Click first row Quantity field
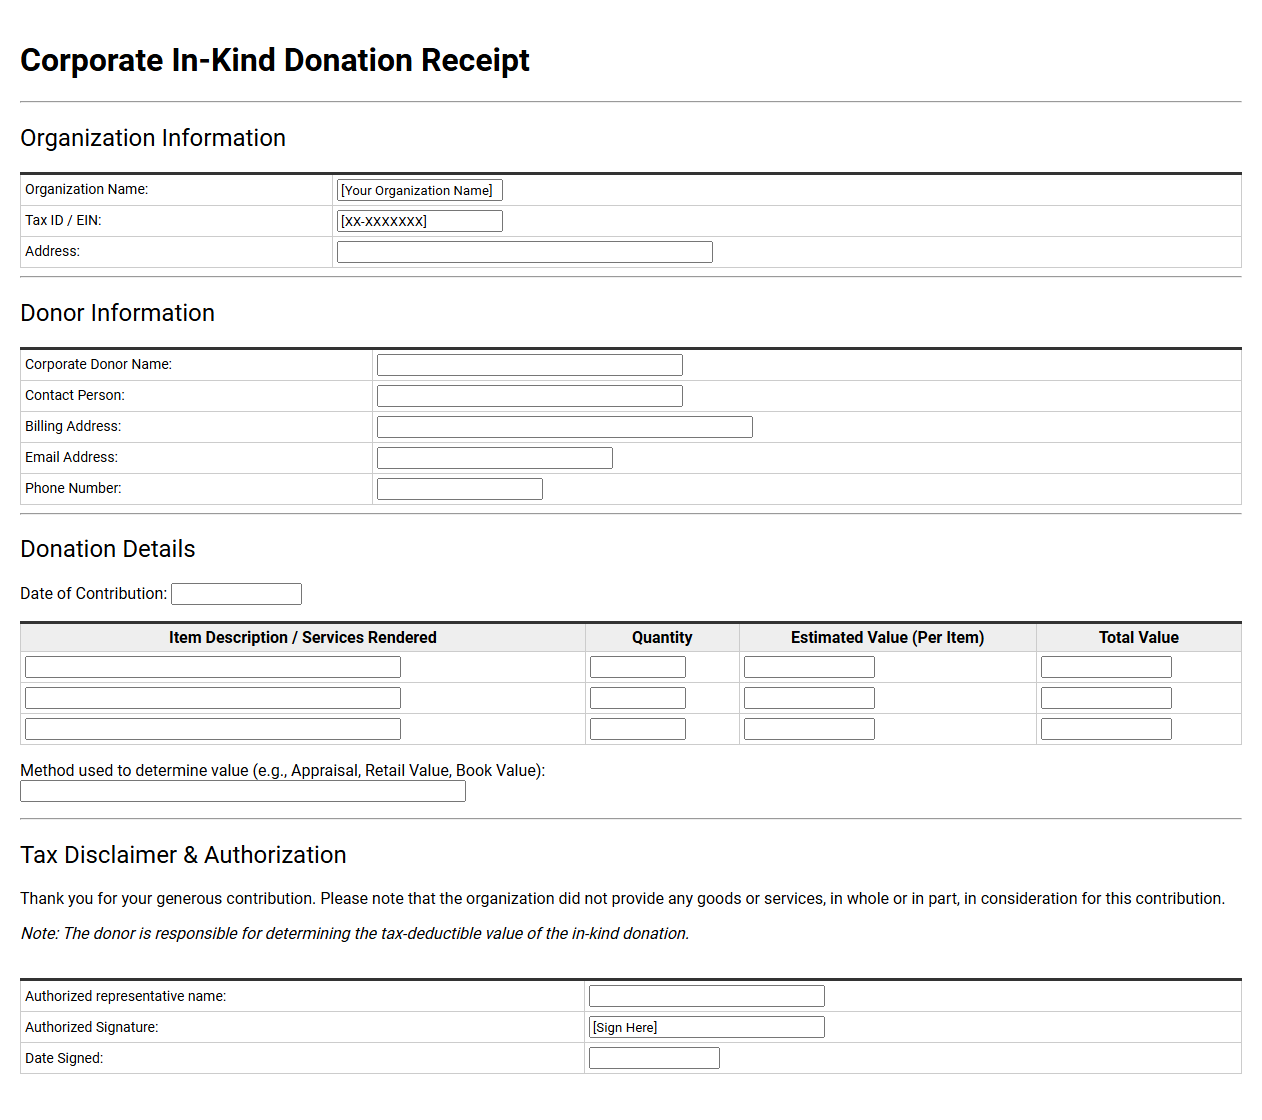The height and width of the screenshot is (1120, 1262). 638,667
